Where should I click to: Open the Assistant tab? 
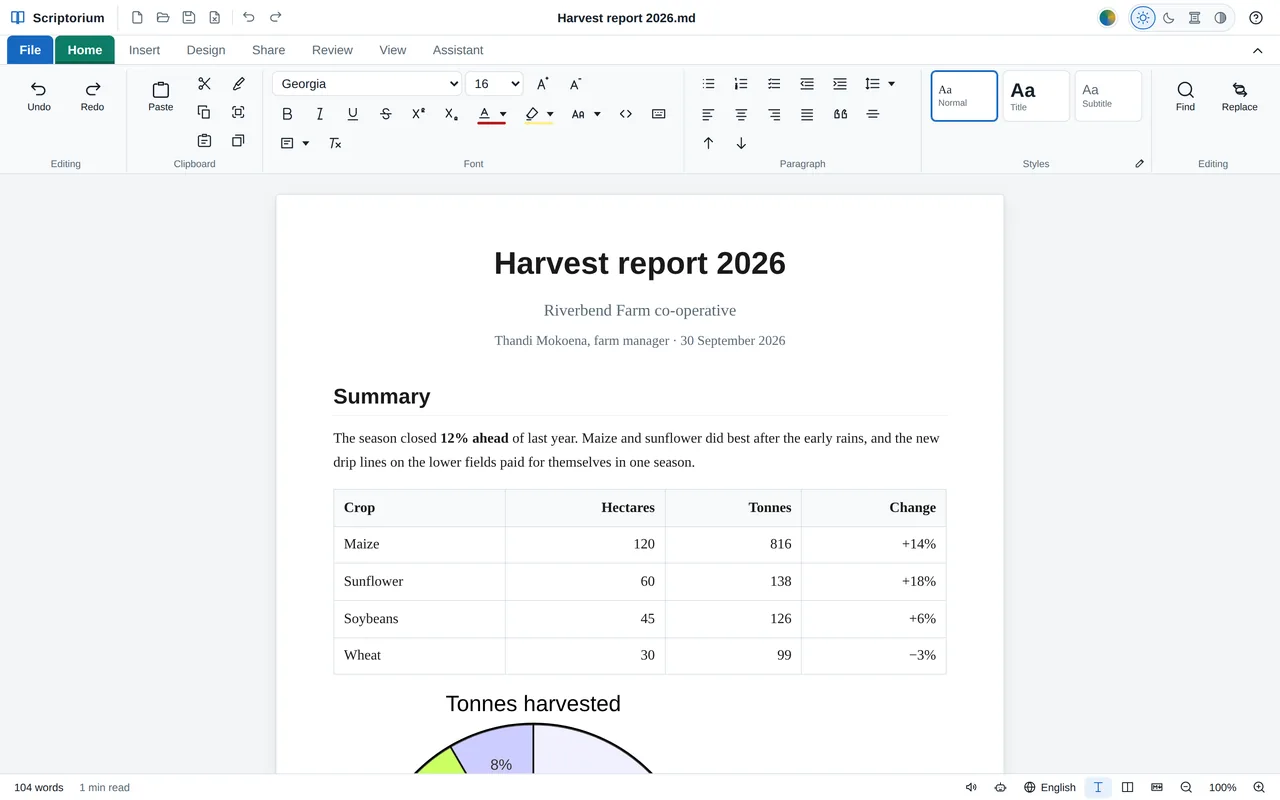(458, 50)
